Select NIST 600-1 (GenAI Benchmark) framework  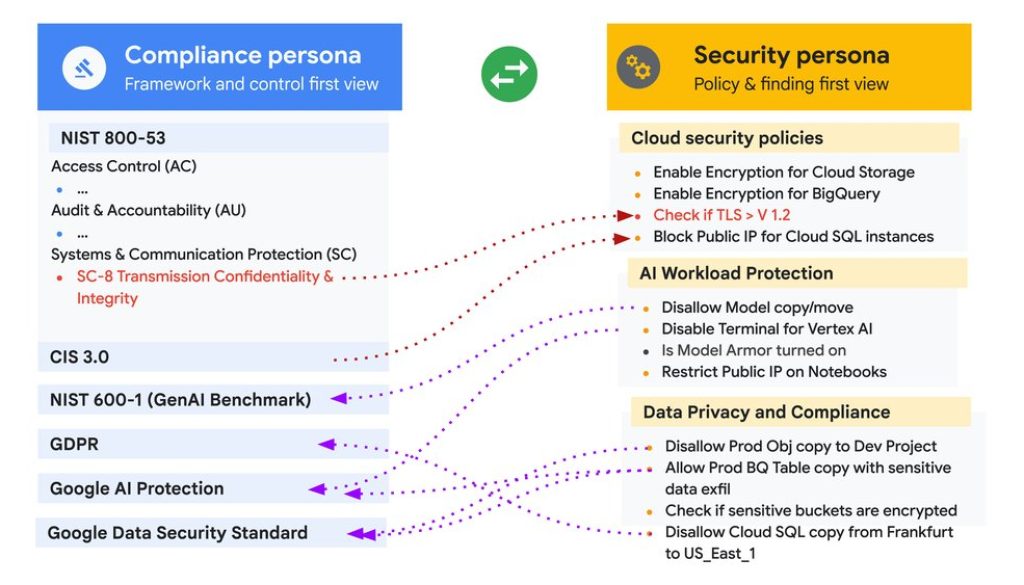tap(180, 400)
